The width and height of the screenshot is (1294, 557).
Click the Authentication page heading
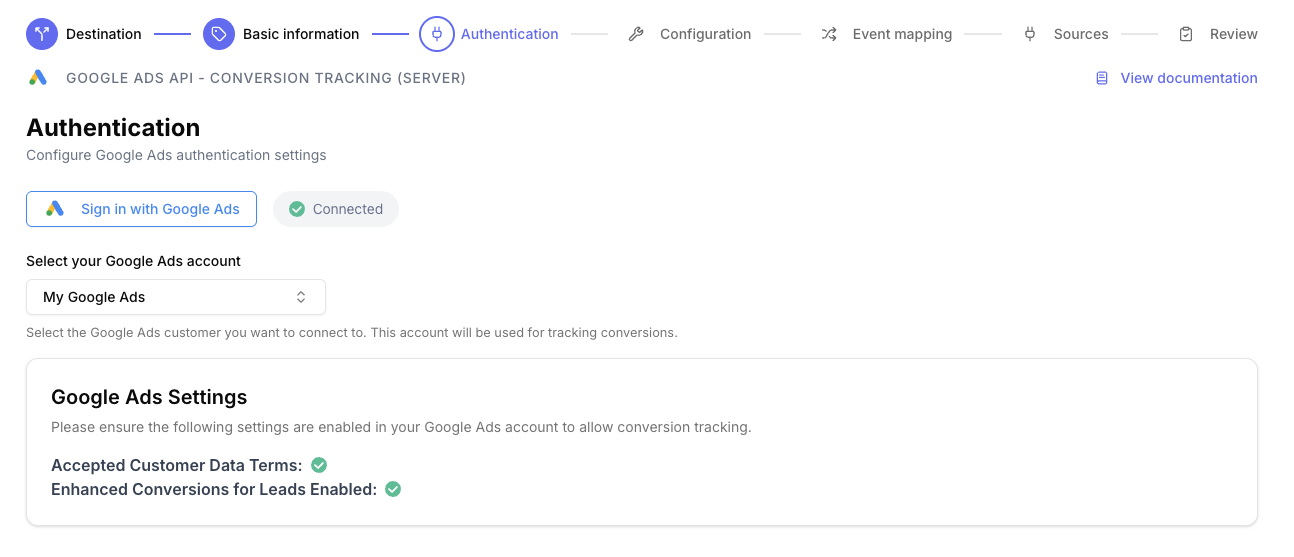coord(113,128)
